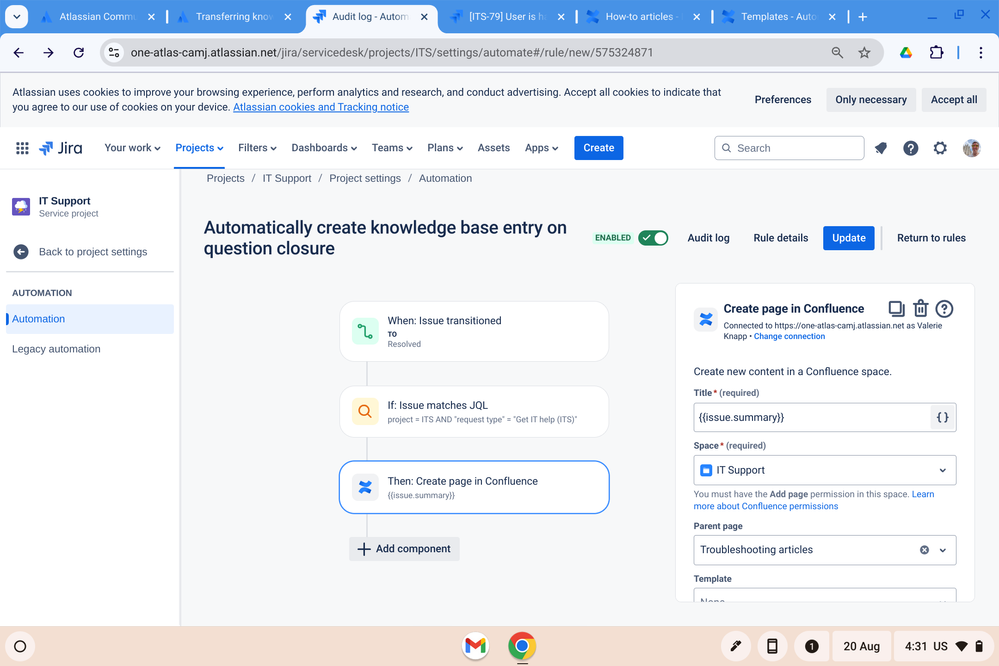The height and width of the screenshot is (666, 999).
Task: Open the user profile avatar
Action: tap(971, 148)
